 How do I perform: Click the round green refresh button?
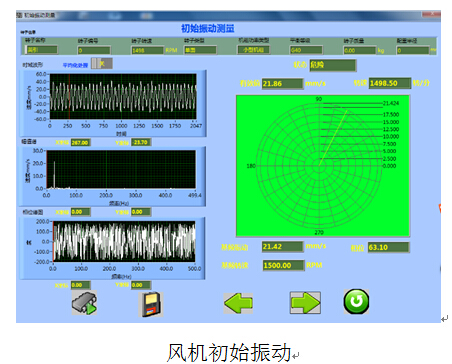[356, 301]
